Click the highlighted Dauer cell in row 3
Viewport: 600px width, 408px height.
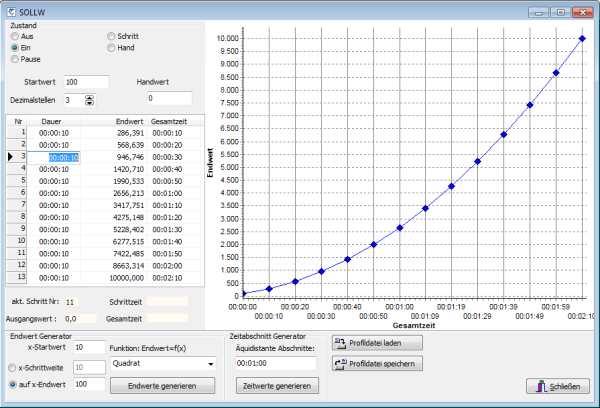coord(54,157)
